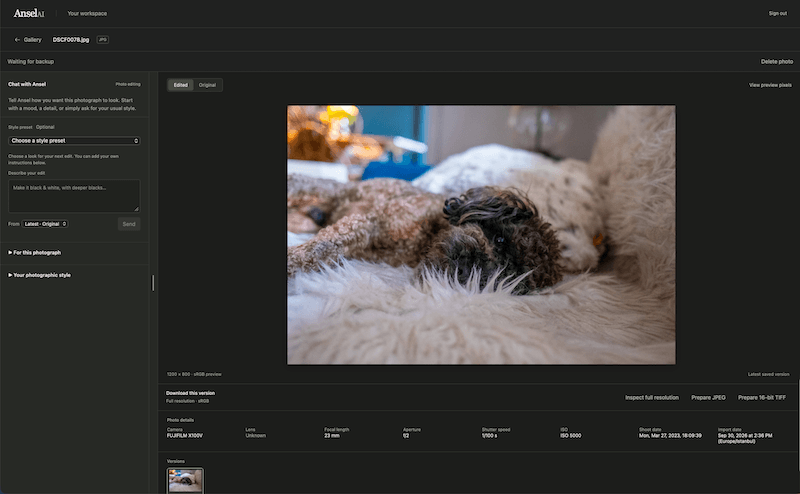800x494 pixels.
Task: Switch to the Original view tab
Action: pyautogui.click(x=207, y=85)
